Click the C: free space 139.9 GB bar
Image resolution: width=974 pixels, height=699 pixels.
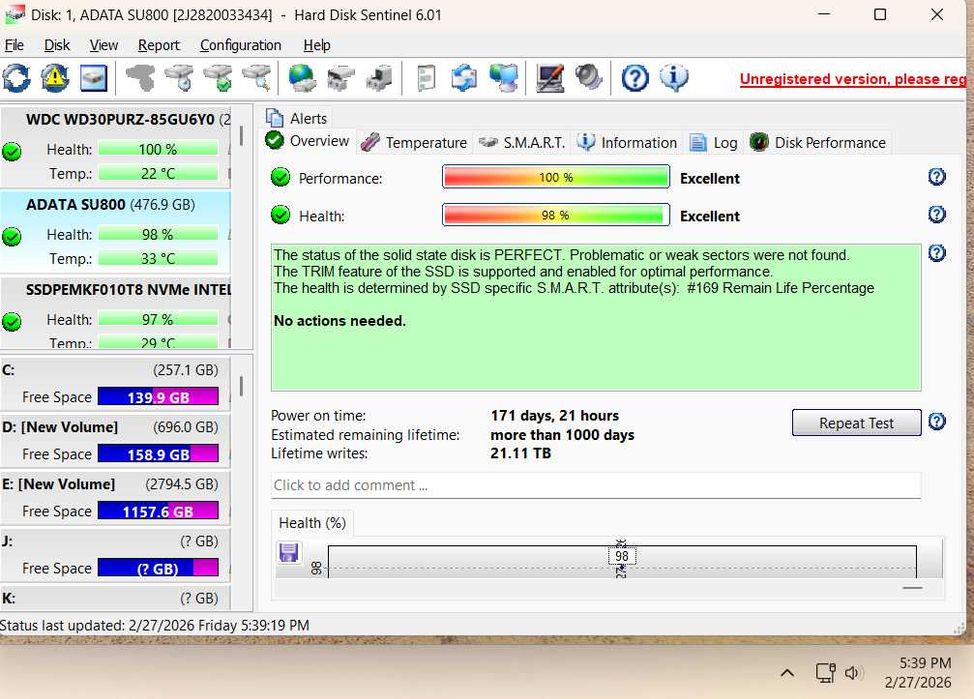coord(158,396)
